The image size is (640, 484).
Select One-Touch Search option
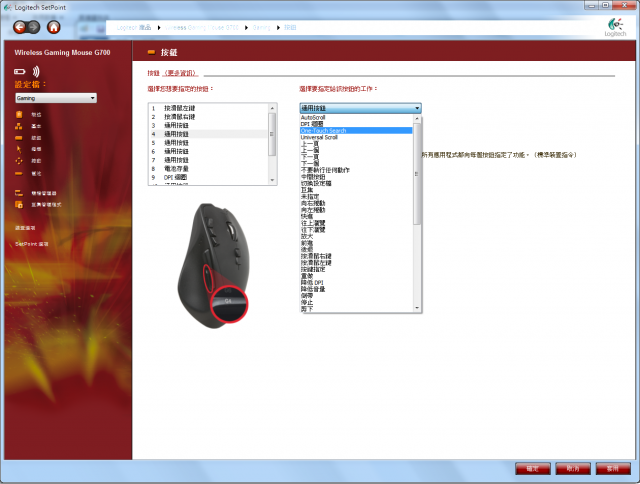pos(356,131)
